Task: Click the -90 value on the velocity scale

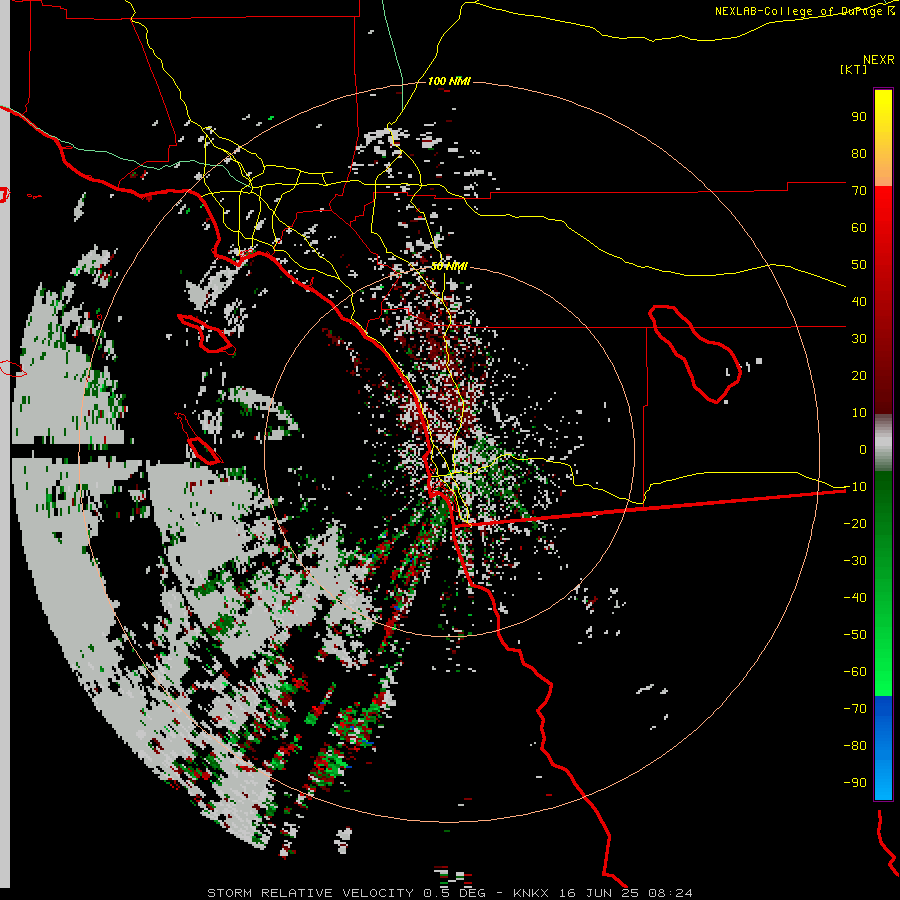Action: click(855, 783)
